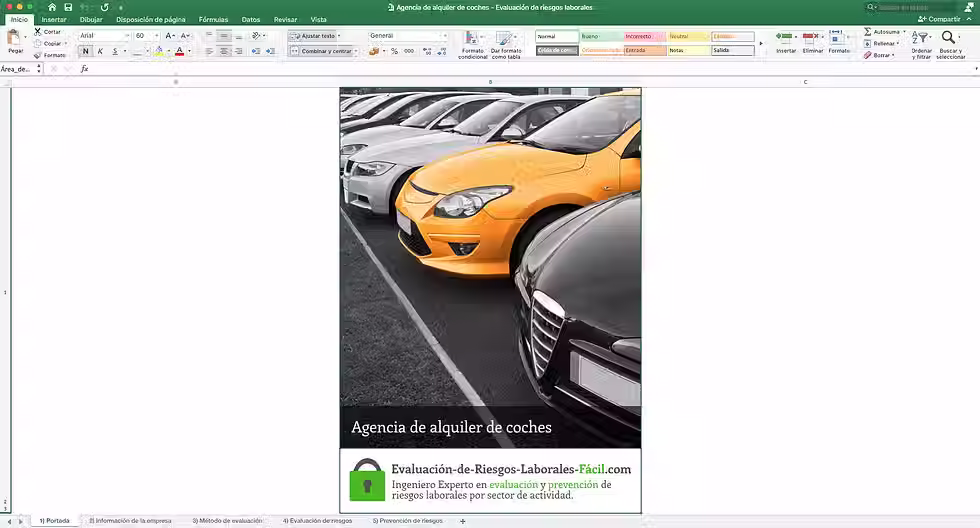Screen dimensions: 980x528
Task: Click Combinar y centrar button
Action: tap(321, 51)
